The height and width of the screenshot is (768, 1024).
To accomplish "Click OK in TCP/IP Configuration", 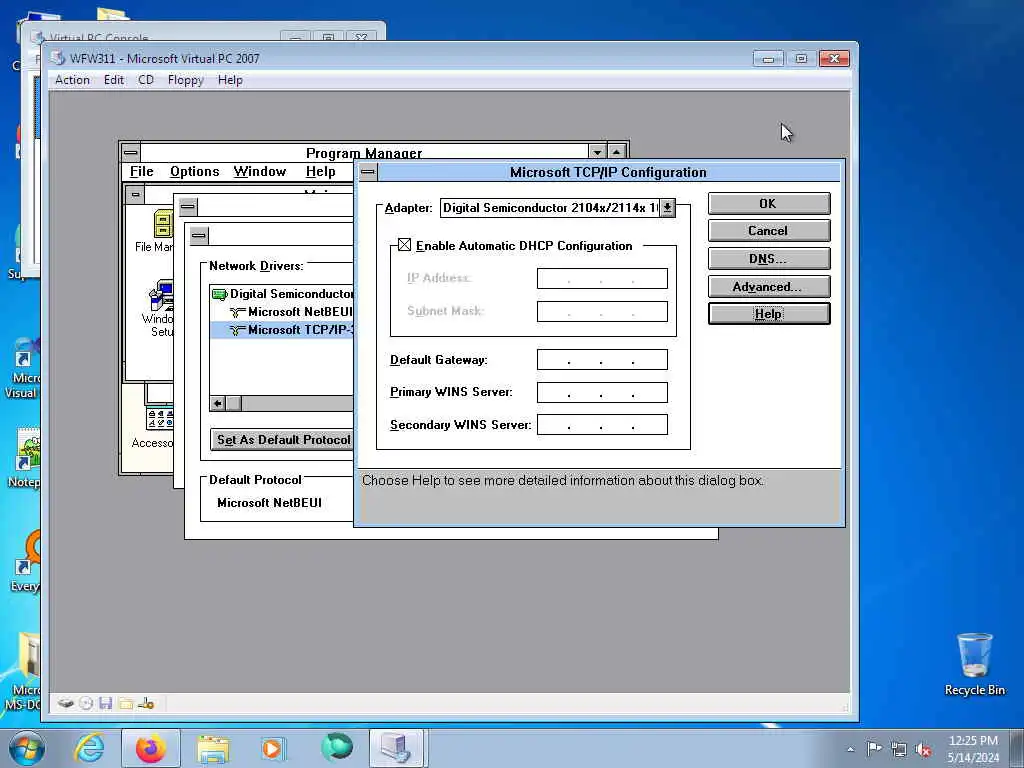I will coord(769,204).
